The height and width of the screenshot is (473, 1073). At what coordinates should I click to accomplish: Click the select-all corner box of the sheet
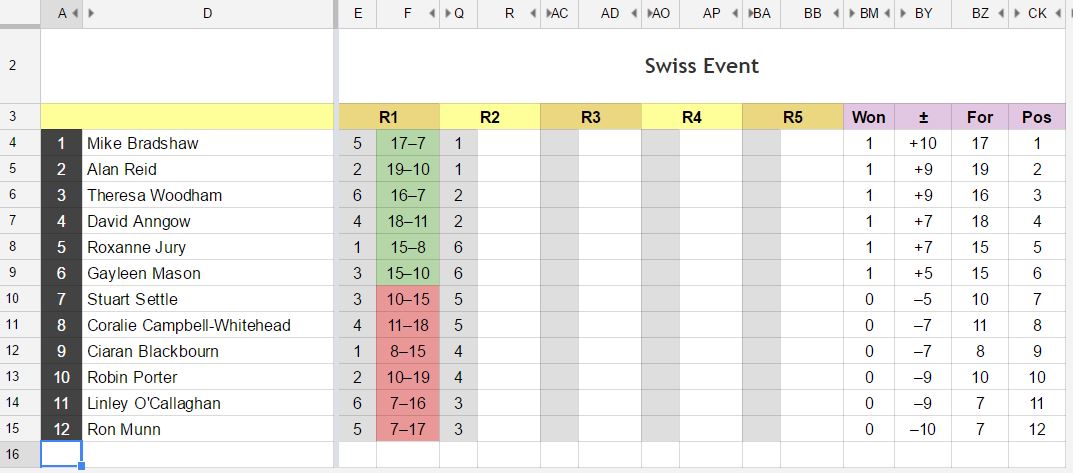point(20,13)
